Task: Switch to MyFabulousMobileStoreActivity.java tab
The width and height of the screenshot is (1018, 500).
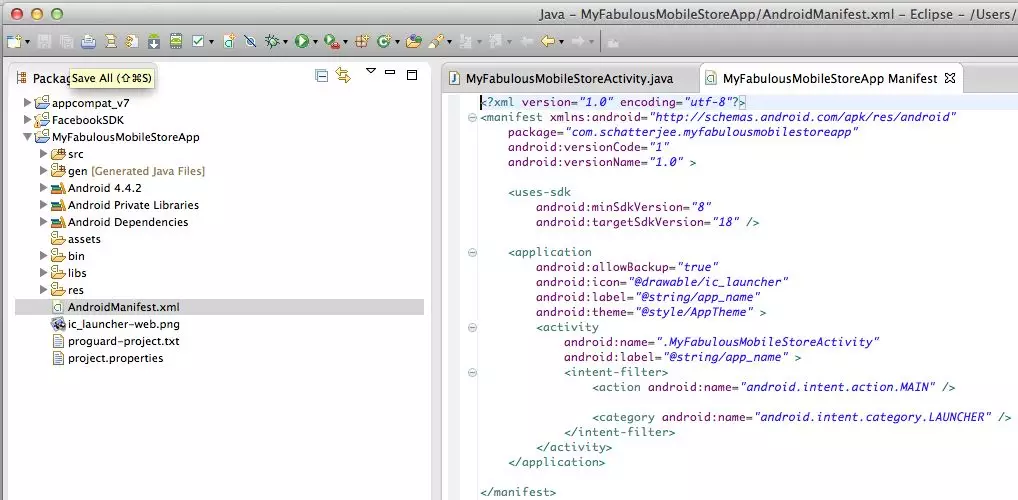Action: (570, 78)
